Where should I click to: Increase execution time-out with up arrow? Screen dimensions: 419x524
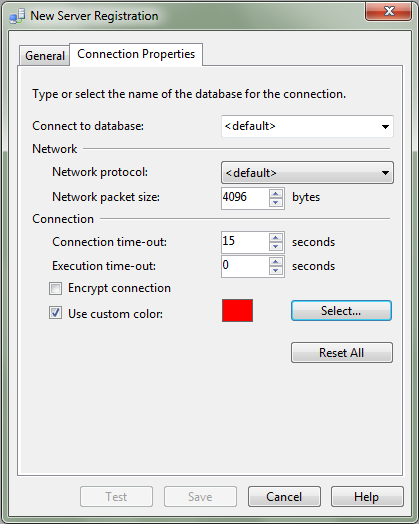pyautogui.click(x=276, y=262)
